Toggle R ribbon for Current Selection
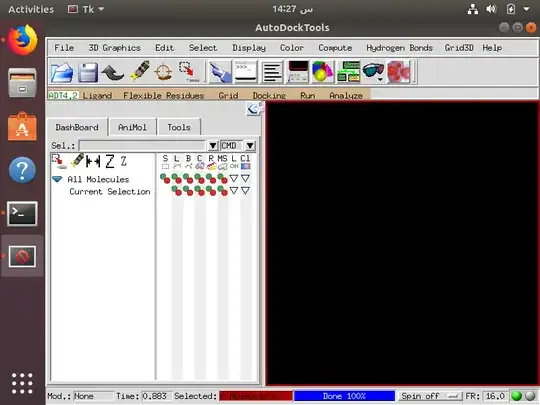Image resolution: width=540 pixels, height=405 pixels. (x=211, y=191)
